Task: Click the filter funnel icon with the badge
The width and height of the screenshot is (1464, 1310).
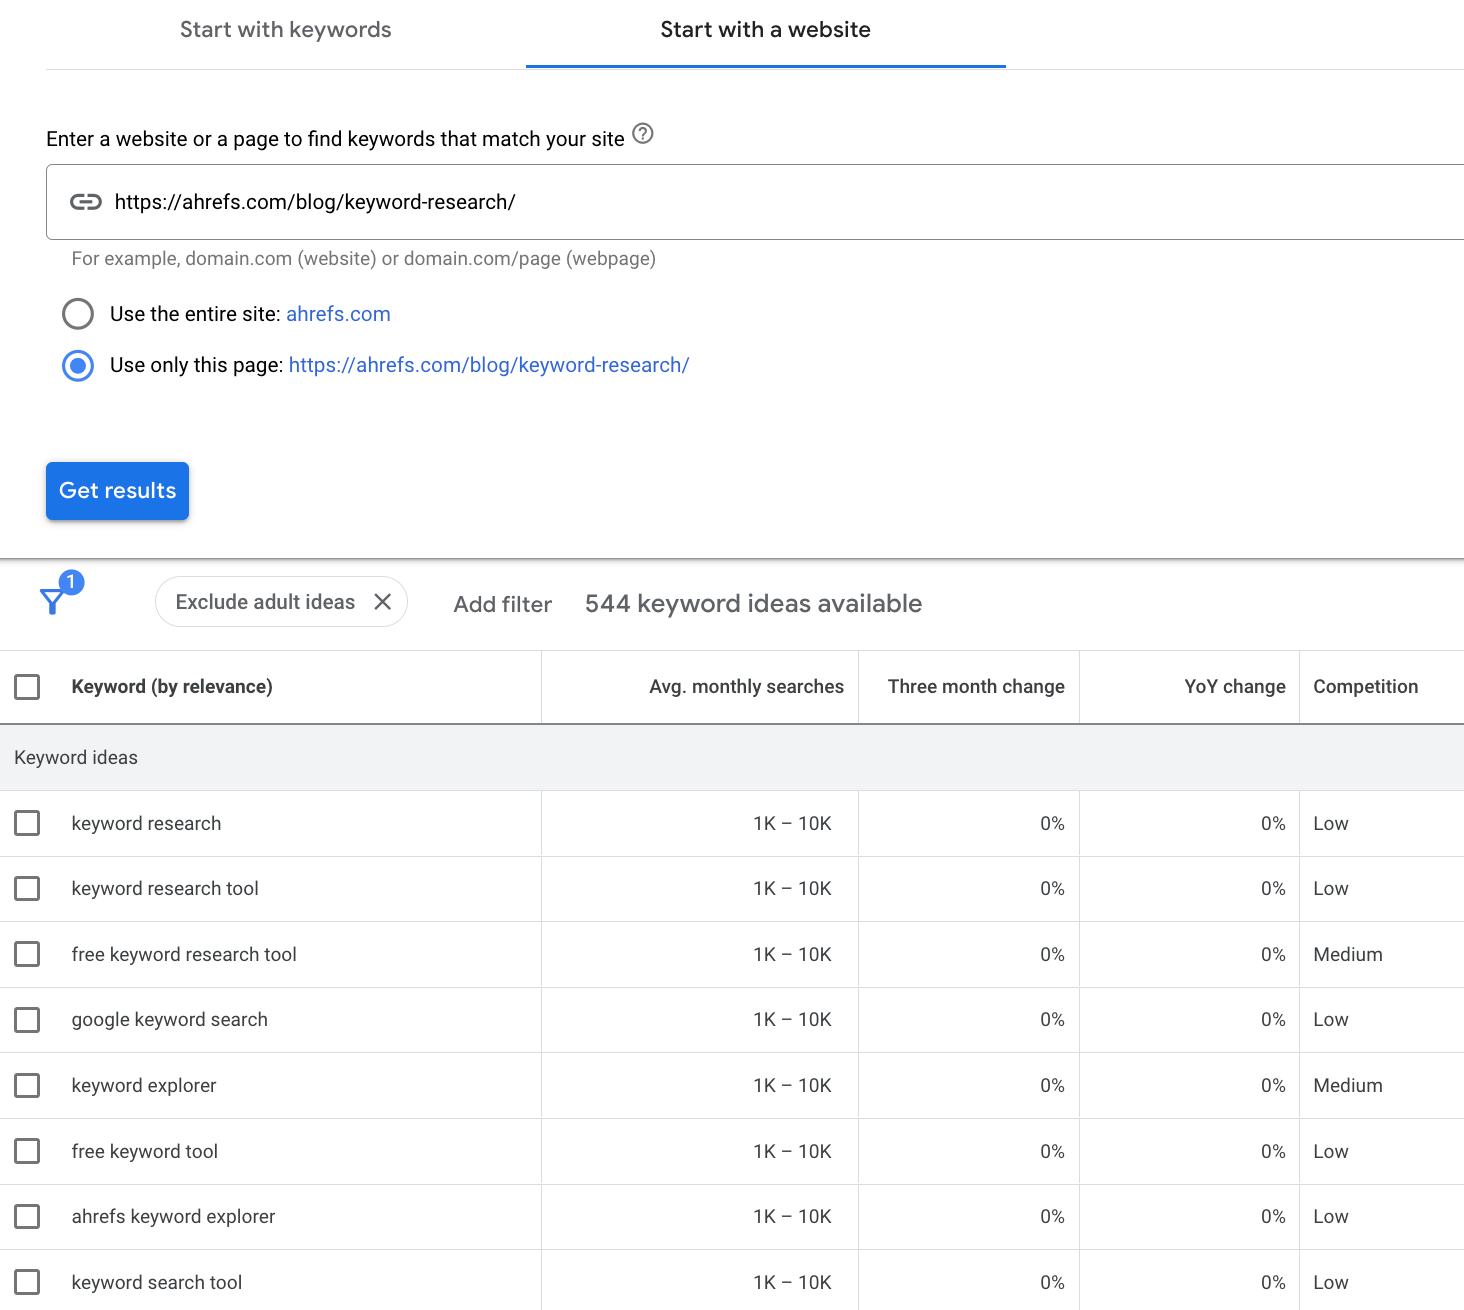Action: coord(55,600)
